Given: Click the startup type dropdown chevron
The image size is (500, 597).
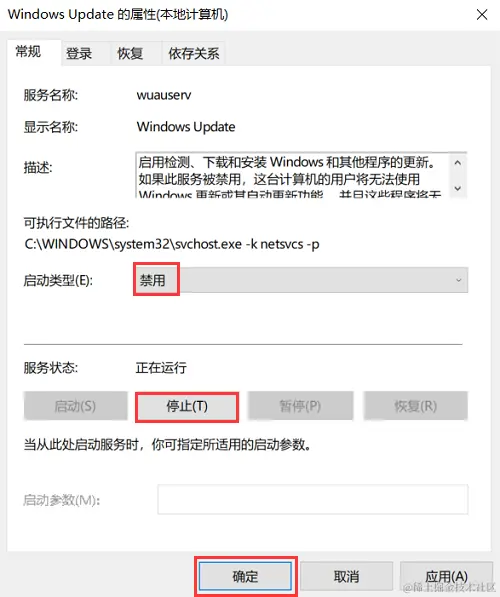Looking at the screenshot, I should [458, 280].
